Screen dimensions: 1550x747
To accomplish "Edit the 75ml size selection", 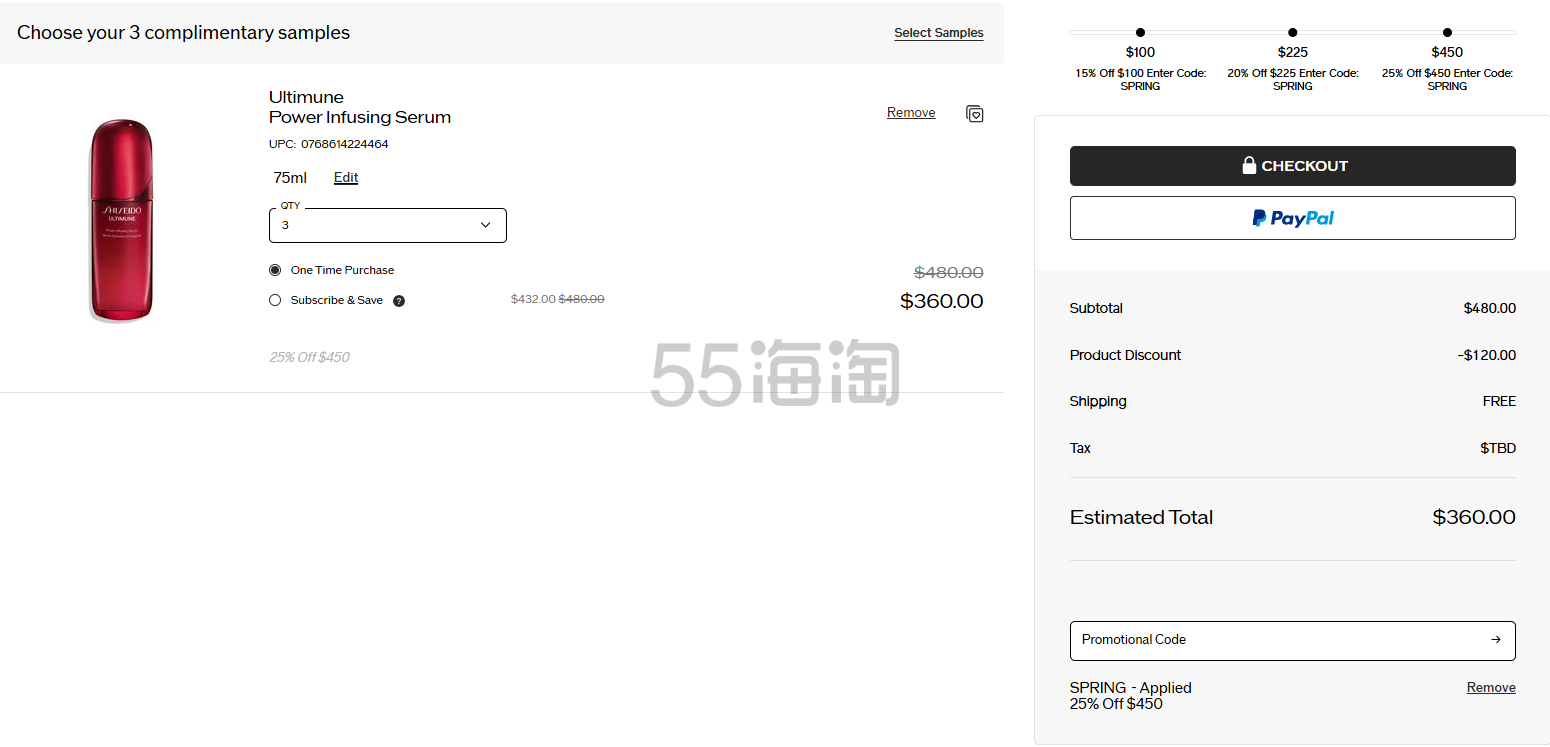I will click(x=346, y=178).
